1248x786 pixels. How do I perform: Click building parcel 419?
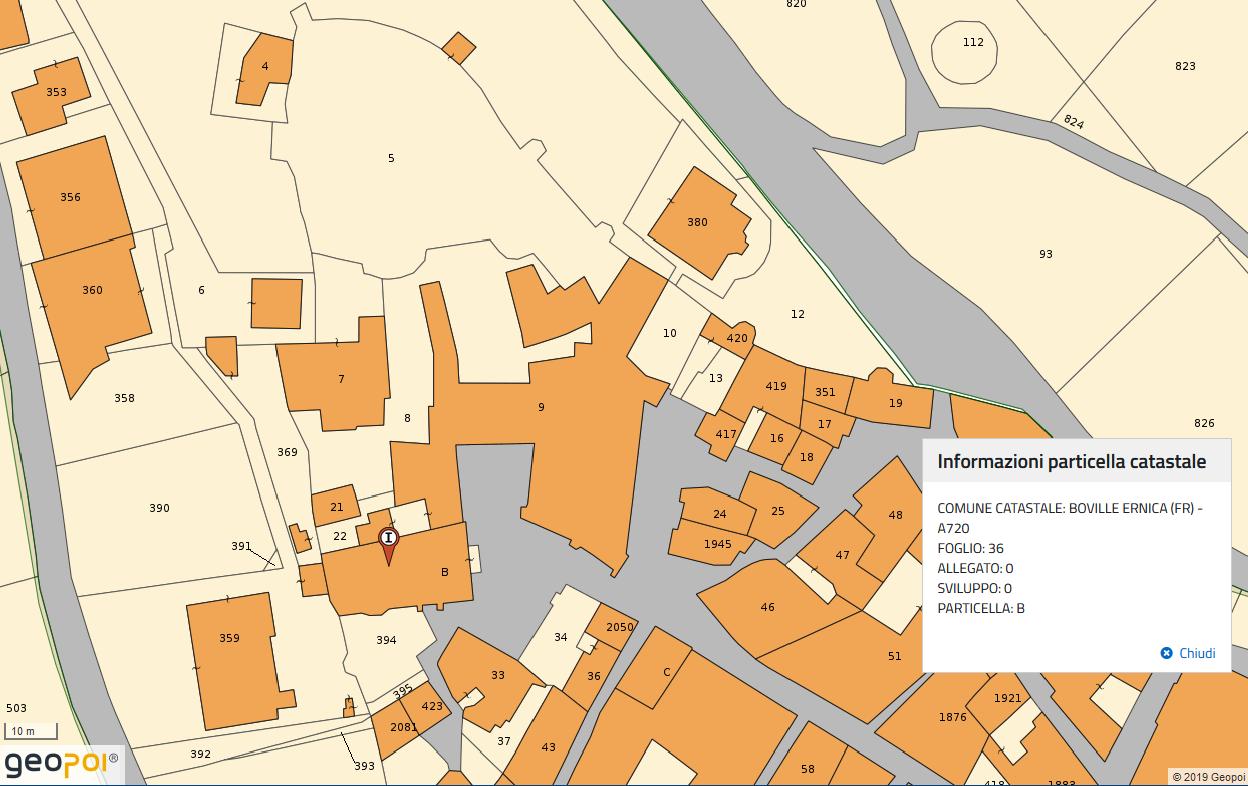(775, 386)
